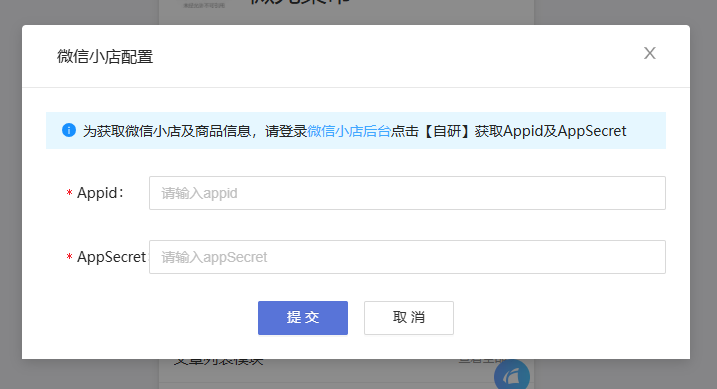Click the Appid field label

tap(100, 193)
